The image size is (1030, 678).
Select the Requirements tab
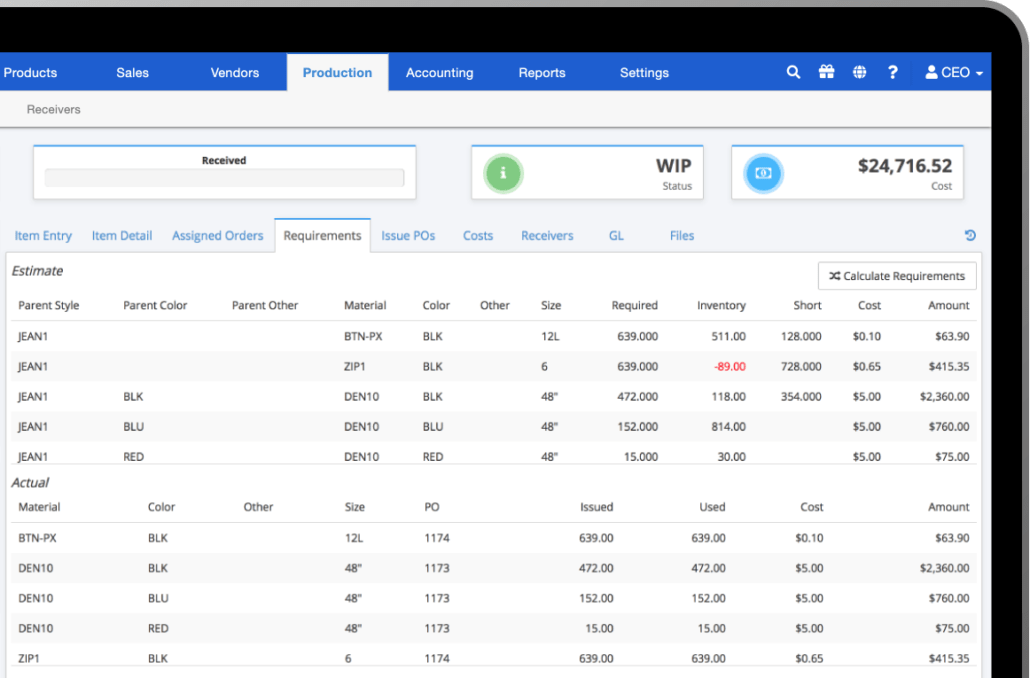pyautogui.click(x=322, y=235)
